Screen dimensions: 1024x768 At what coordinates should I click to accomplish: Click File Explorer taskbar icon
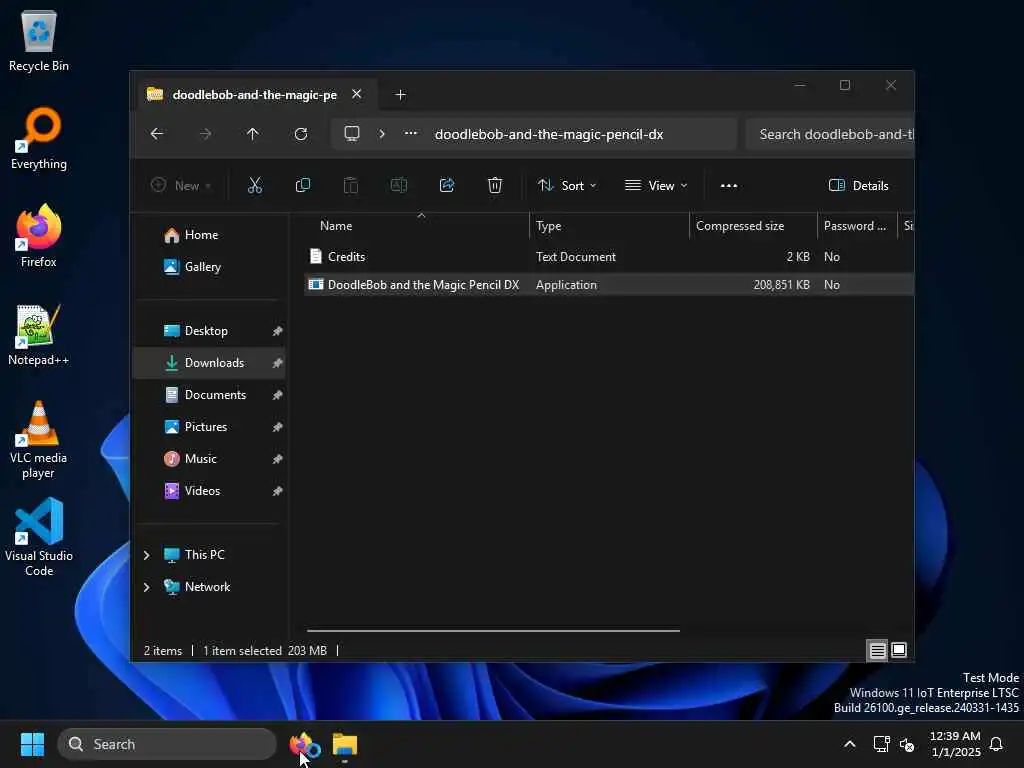pos(345,744)
